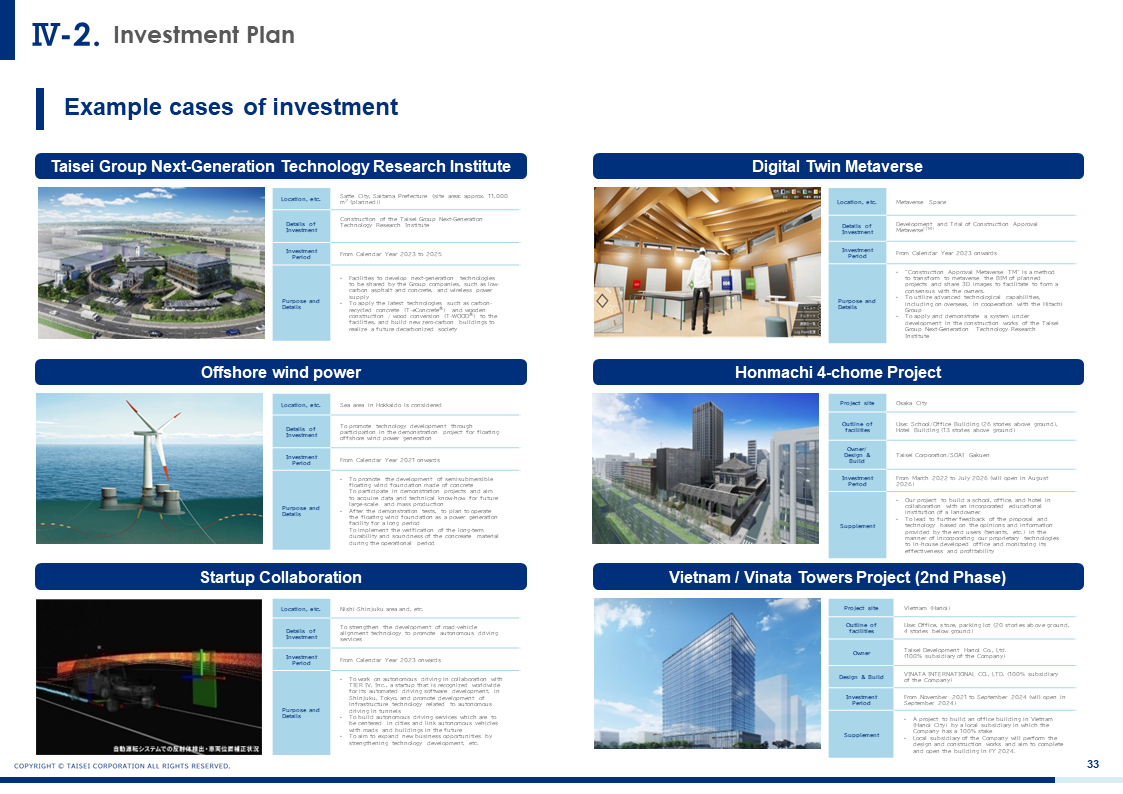Image resolution: width=1123 pixels, height=794 pixels.
Task: Click "Location, etc." label under Research Institute
Action: click(301, 199)
